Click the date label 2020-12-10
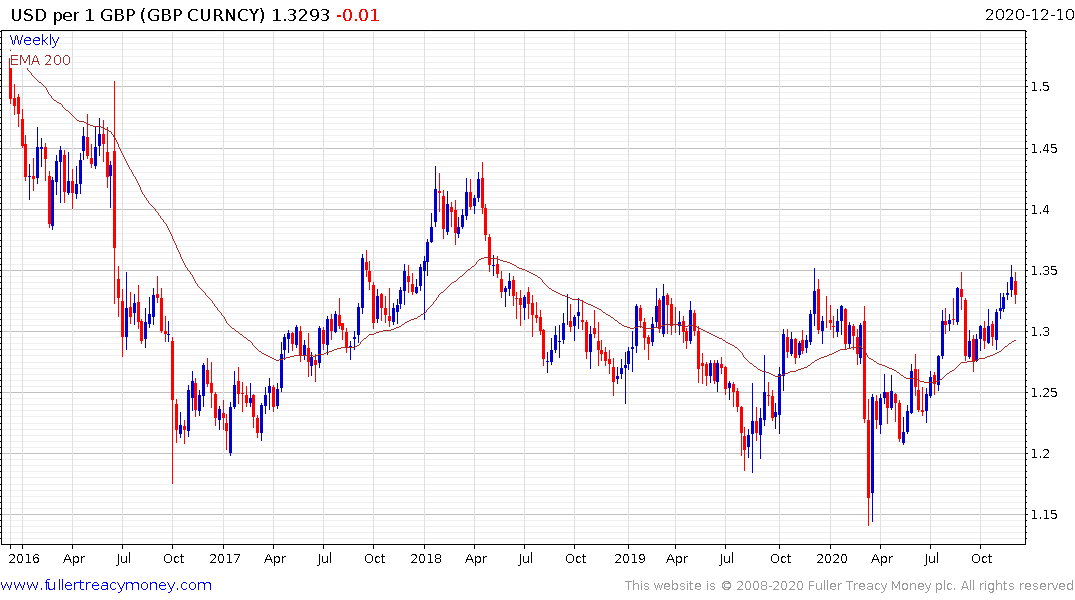Screen dimensions: 1075x600 (x=1029, y=15)
